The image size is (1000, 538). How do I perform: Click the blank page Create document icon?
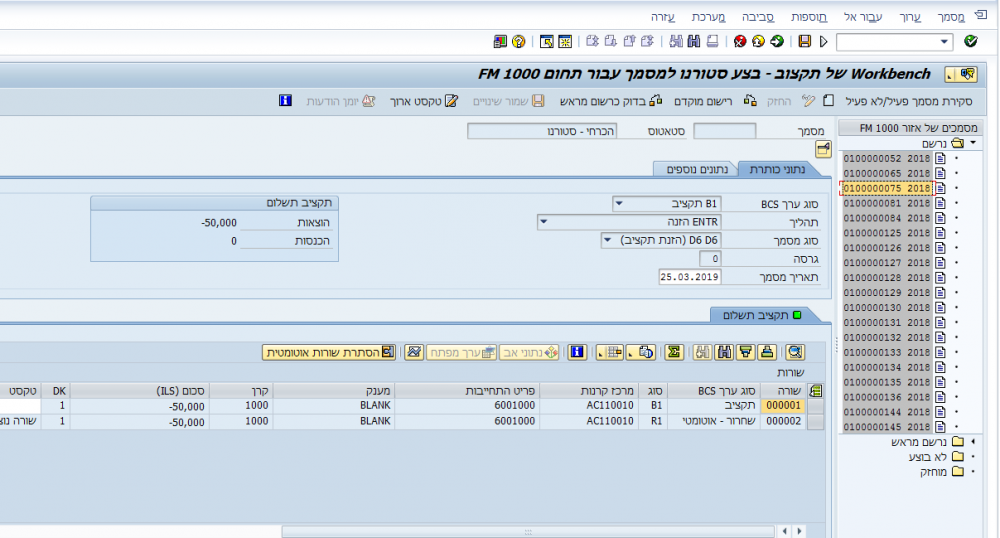click(828, 101)
